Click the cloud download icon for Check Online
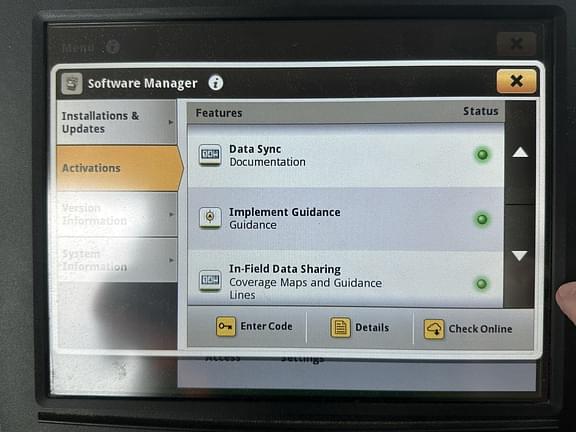 [434, 329]
